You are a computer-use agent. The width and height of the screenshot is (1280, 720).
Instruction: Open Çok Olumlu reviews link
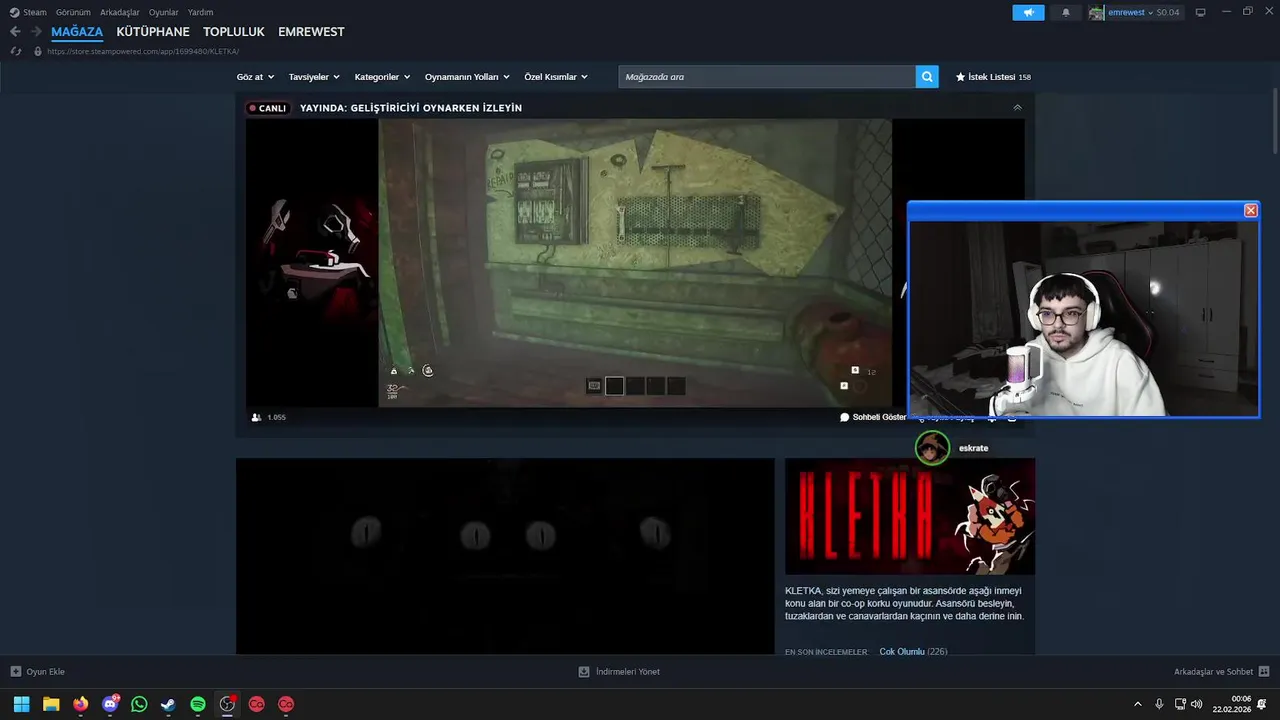point(902,651)
